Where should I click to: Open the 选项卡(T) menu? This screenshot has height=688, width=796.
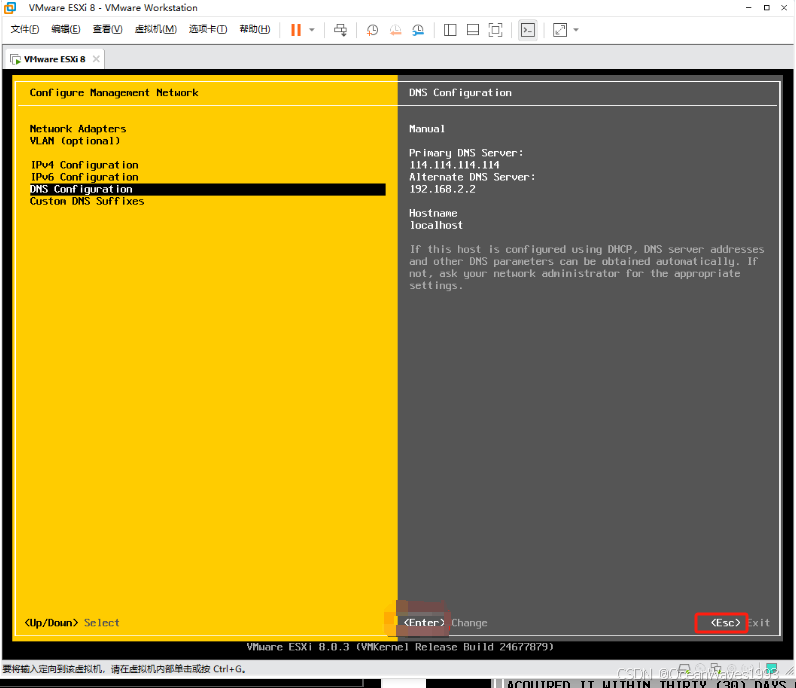pos(208,29)
